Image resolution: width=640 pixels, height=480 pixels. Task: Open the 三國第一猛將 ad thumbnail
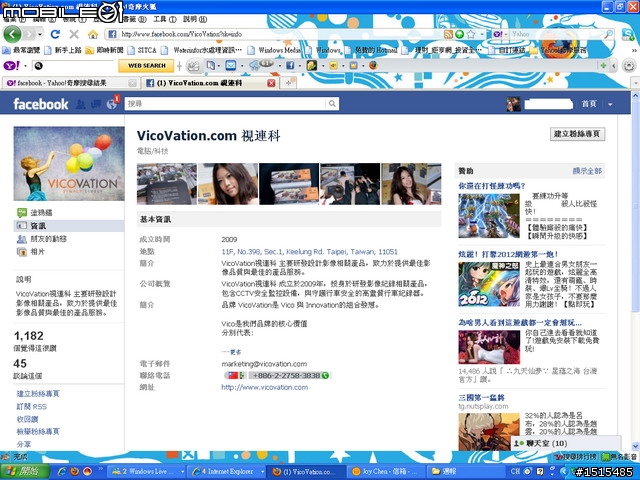(489, 432)
